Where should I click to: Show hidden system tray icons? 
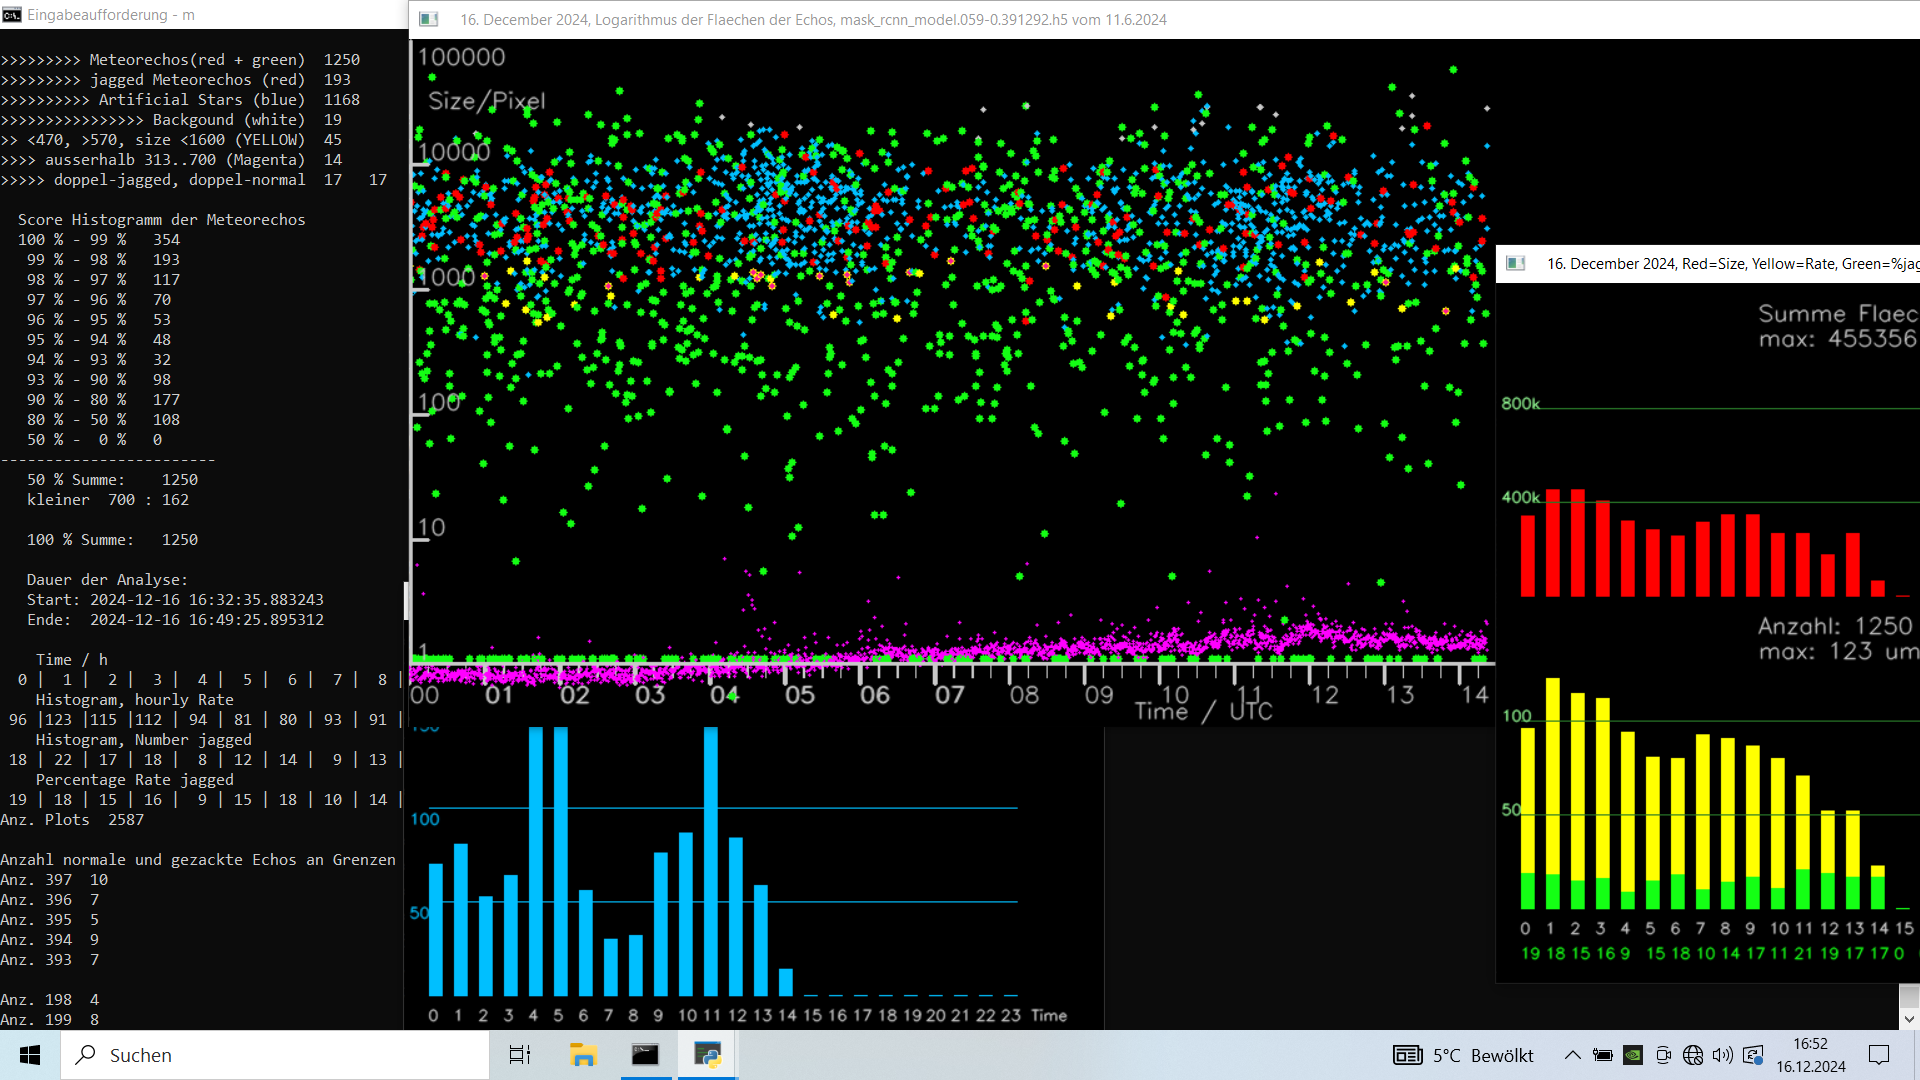click(1572, 1055)
